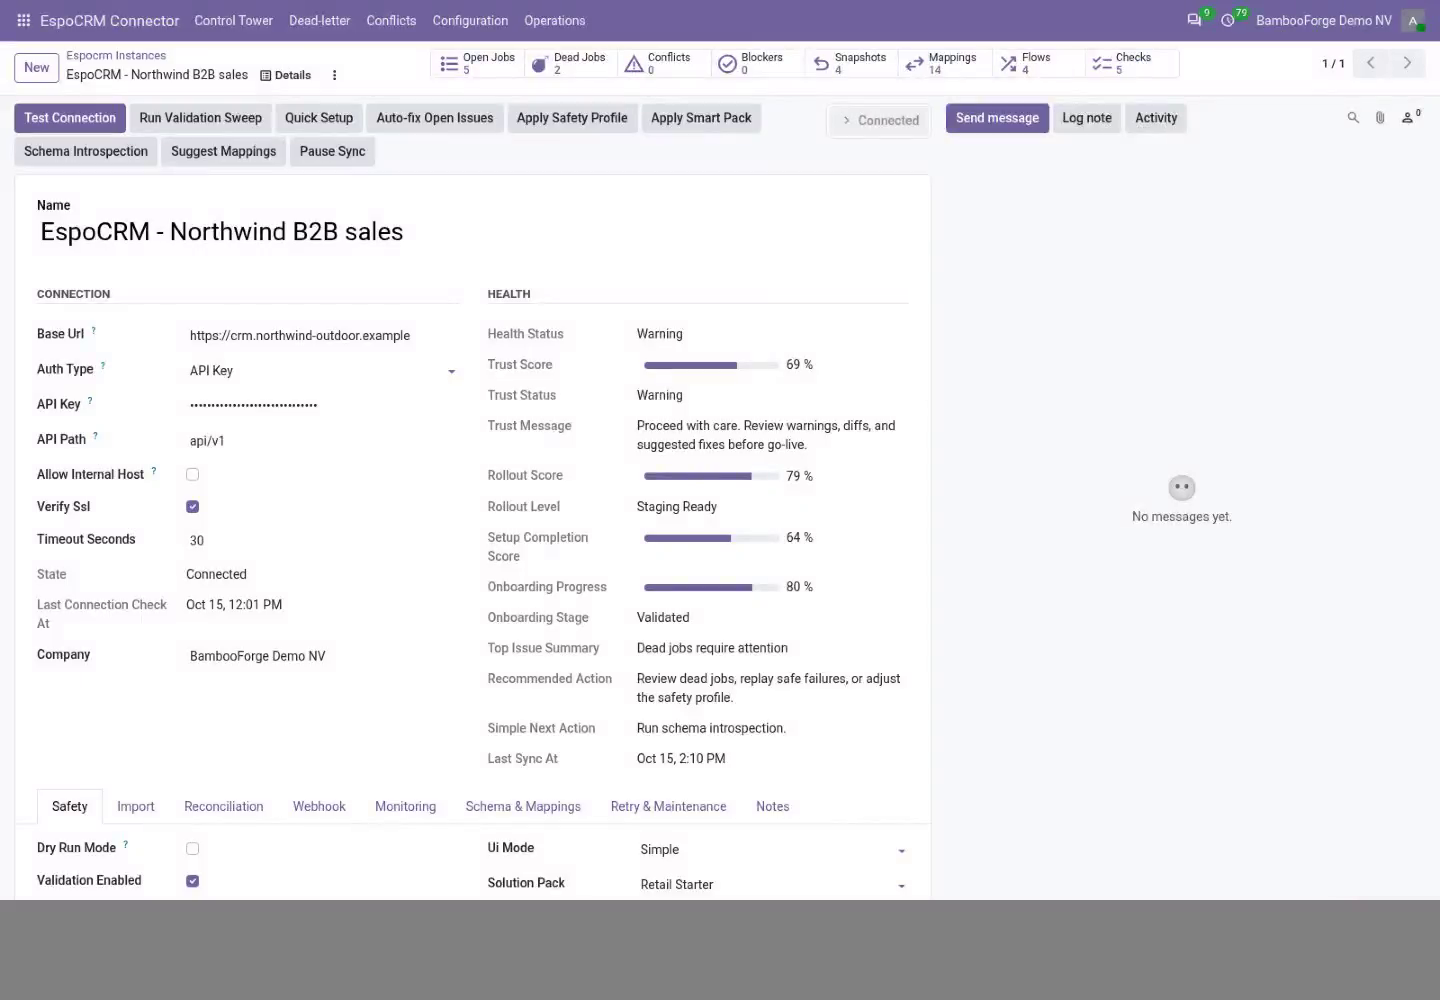Click the Timeout Seconds field
The width and height of the screenshot is (1440, 1000).
tap(324, 541)
